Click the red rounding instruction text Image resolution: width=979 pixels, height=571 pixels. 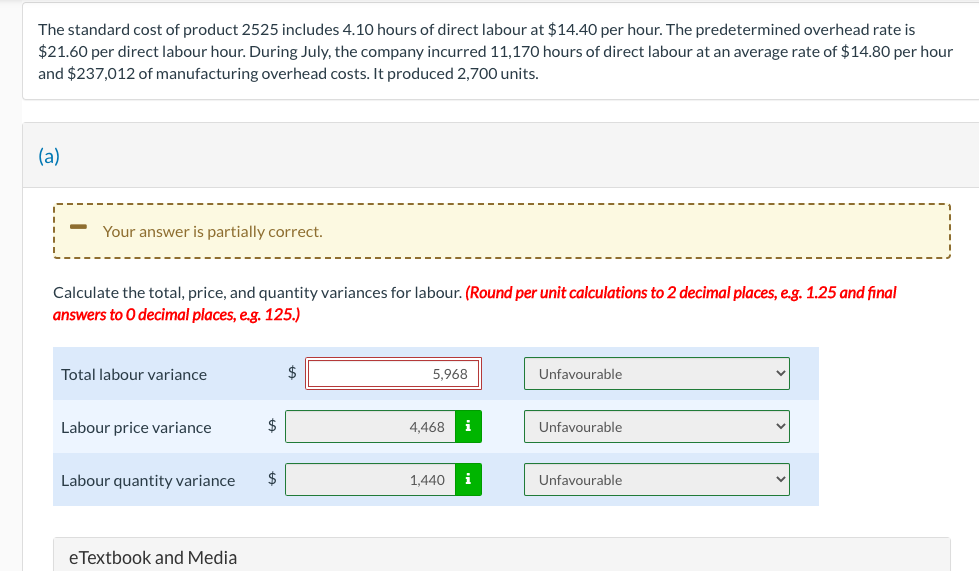475,303
